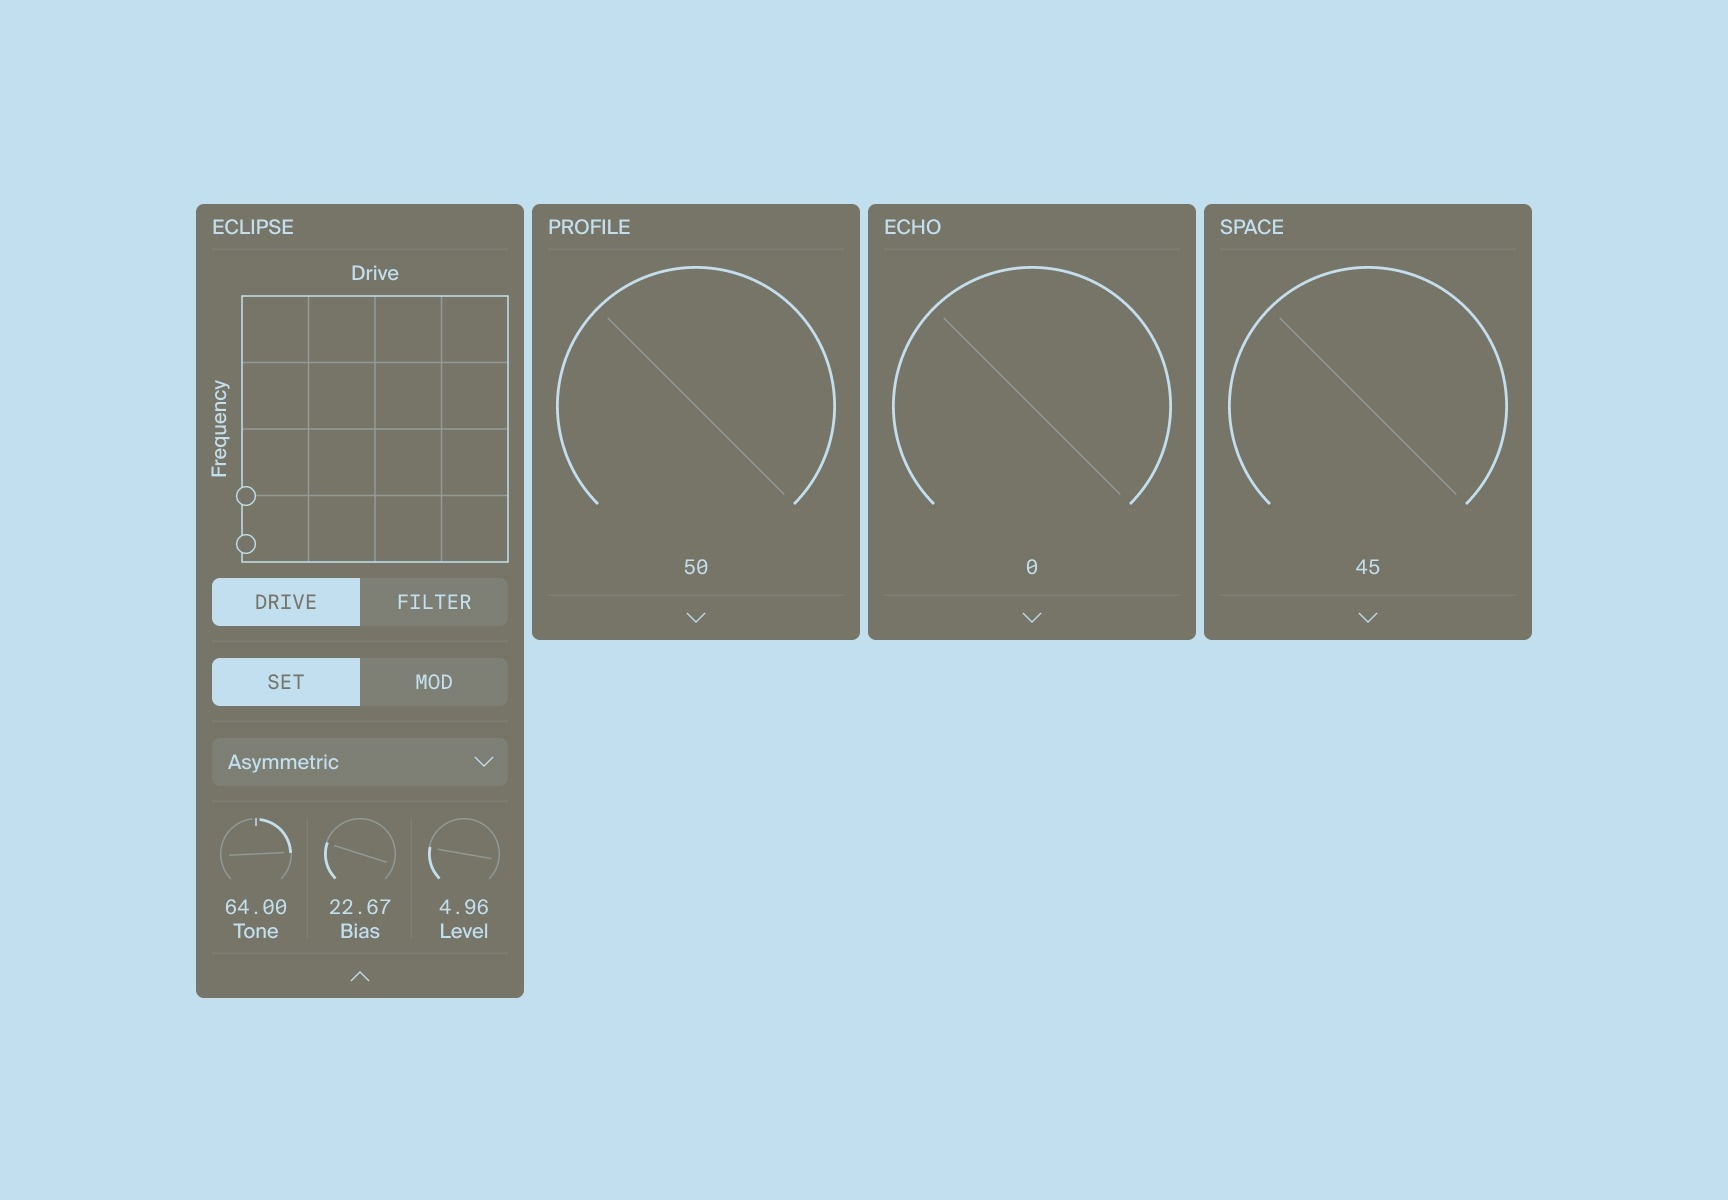The image size is (1728, 1200).
Task: Select the MOD toggle option
Action: point(434,682)
